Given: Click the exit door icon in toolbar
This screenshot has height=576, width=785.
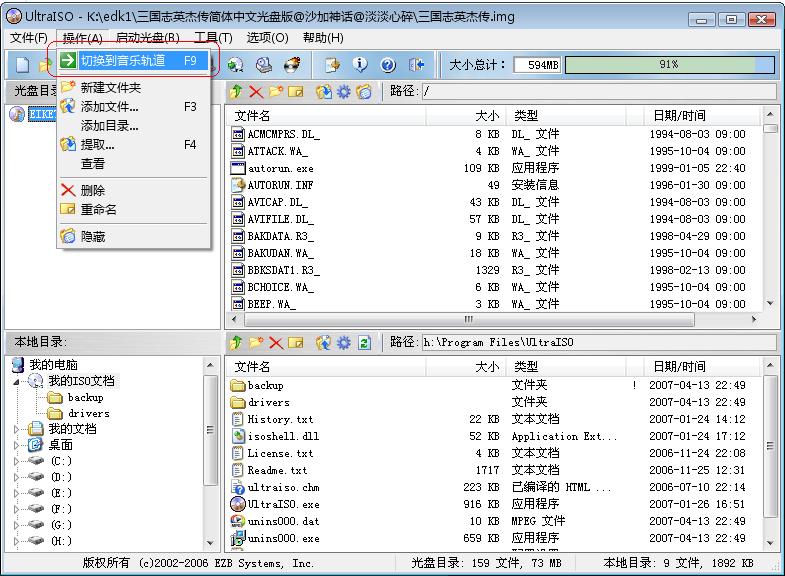Looking at the screenshot, I should [416, 65].
